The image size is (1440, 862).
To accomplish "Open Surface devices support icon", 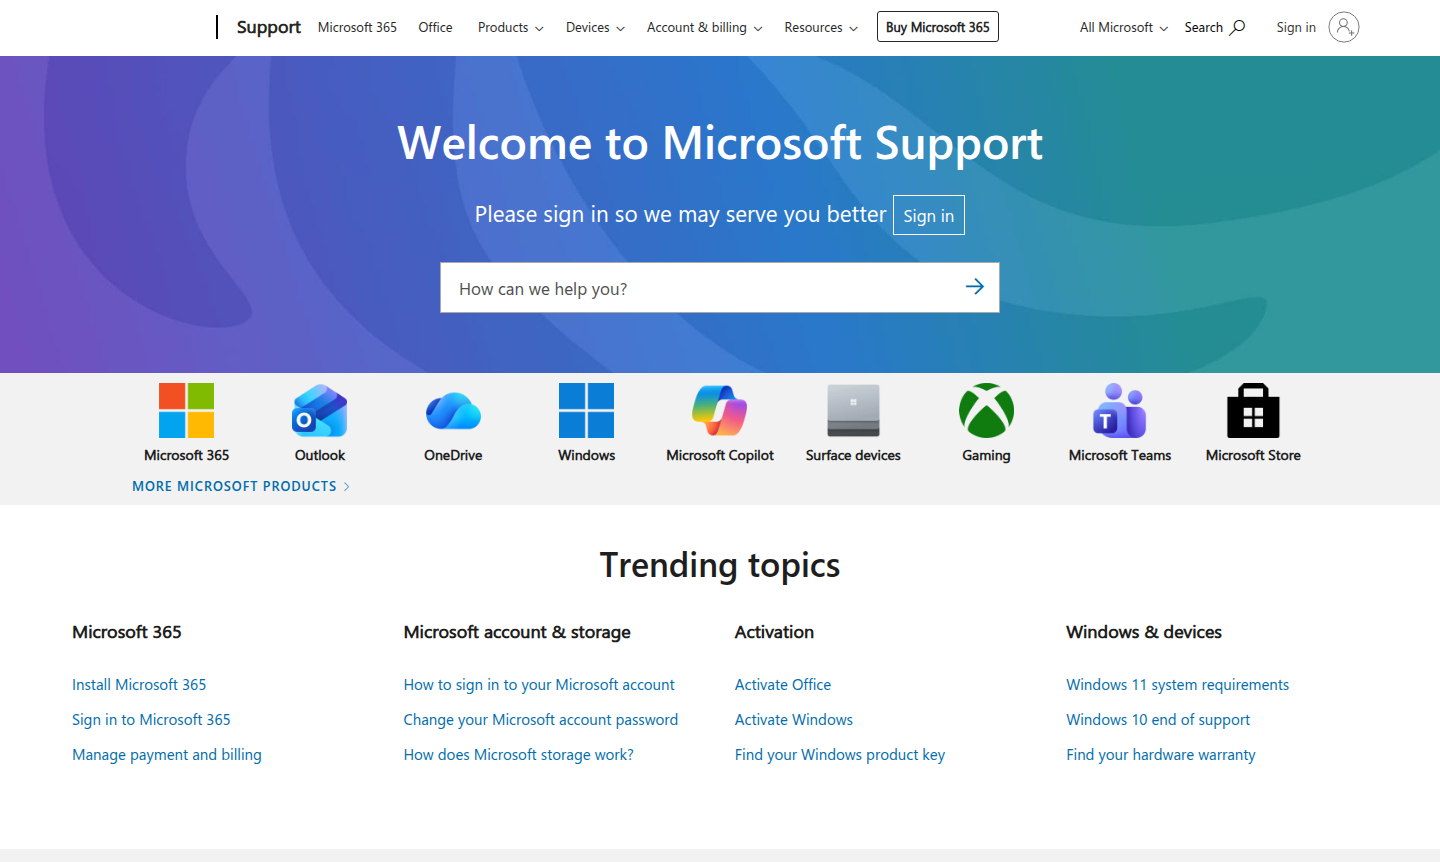I will 853,411.
